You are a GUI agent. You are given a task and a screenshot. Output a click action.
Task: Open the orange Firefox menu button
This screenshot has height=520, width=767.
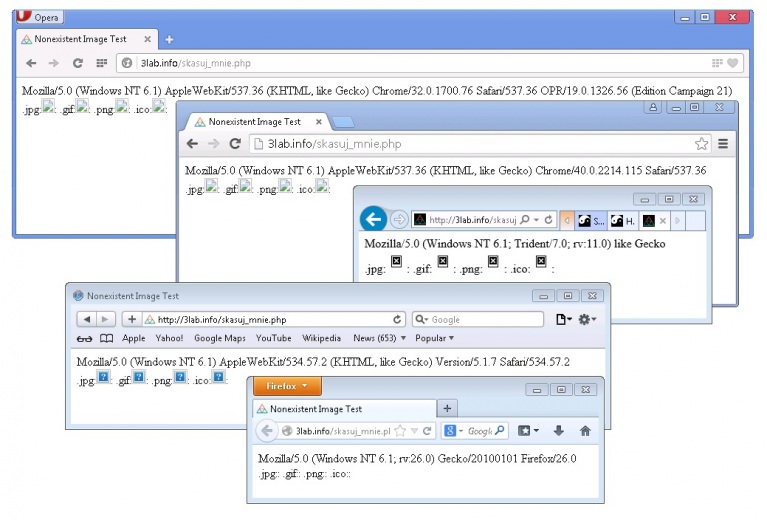click(286, 386)
